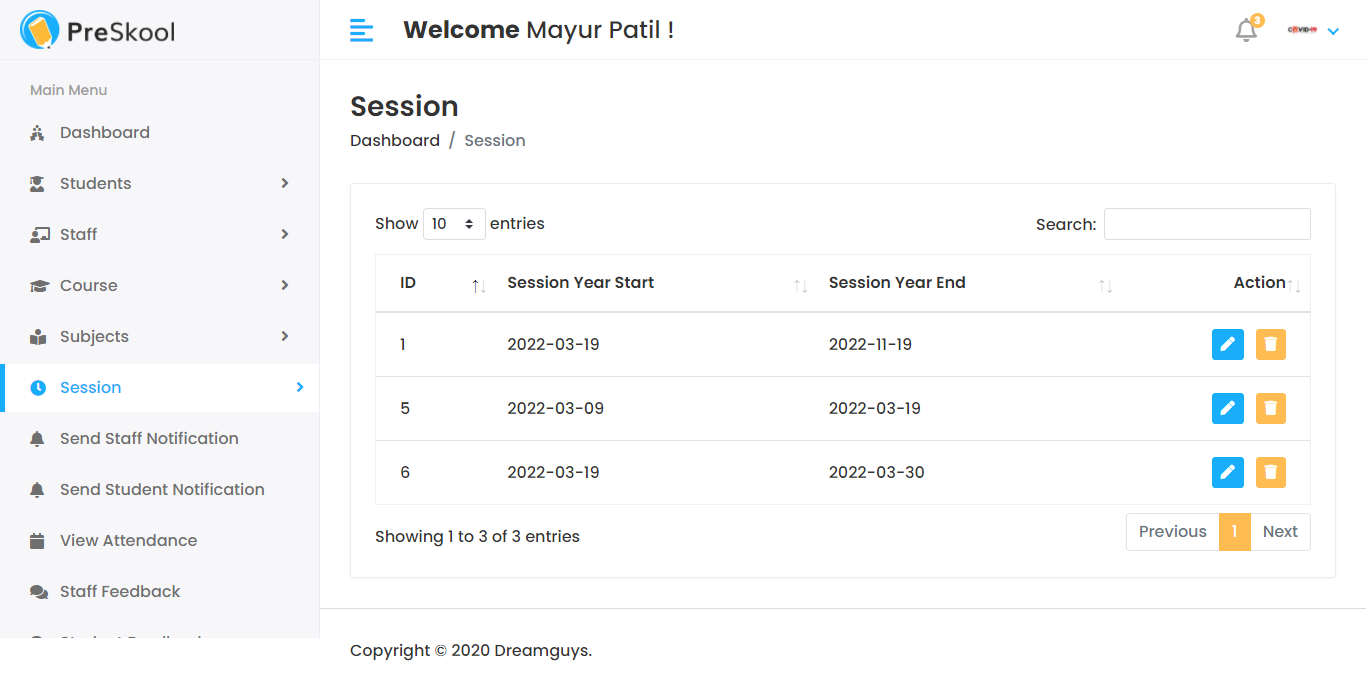Open the Show entries count dropdown

[454, 223]
